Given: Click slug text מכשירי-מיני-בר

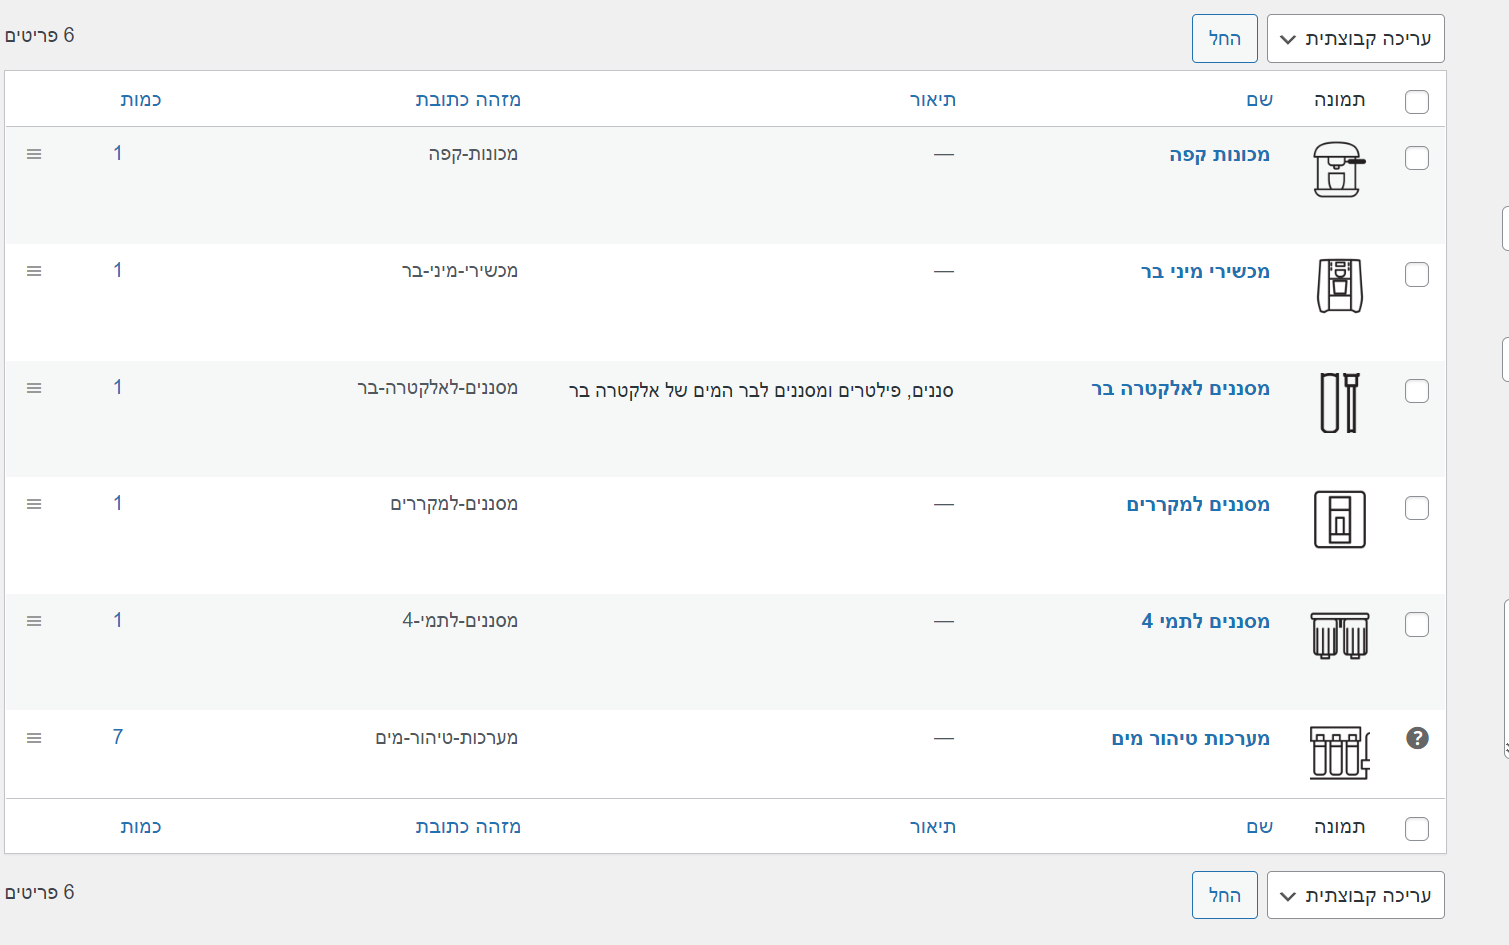Looking at the screenshot, I should point(459,271).
